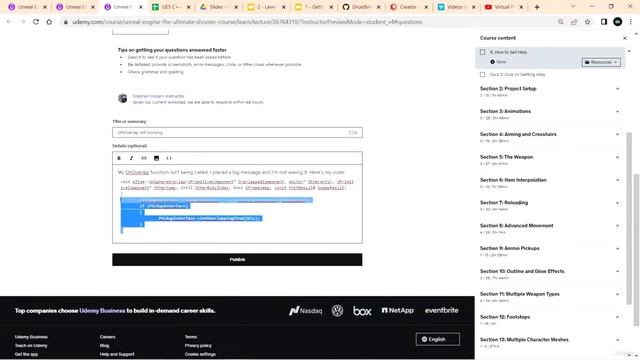Open the Terms footer link

(191, 337)
